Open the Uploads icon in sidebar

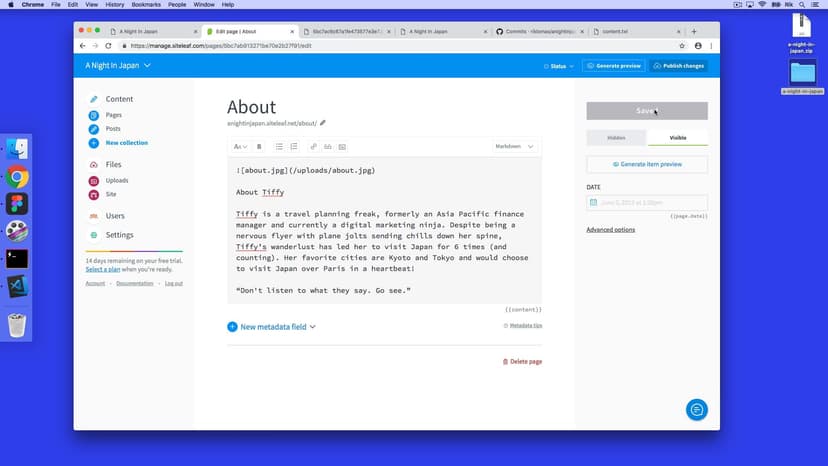click(x=94, y=181)
